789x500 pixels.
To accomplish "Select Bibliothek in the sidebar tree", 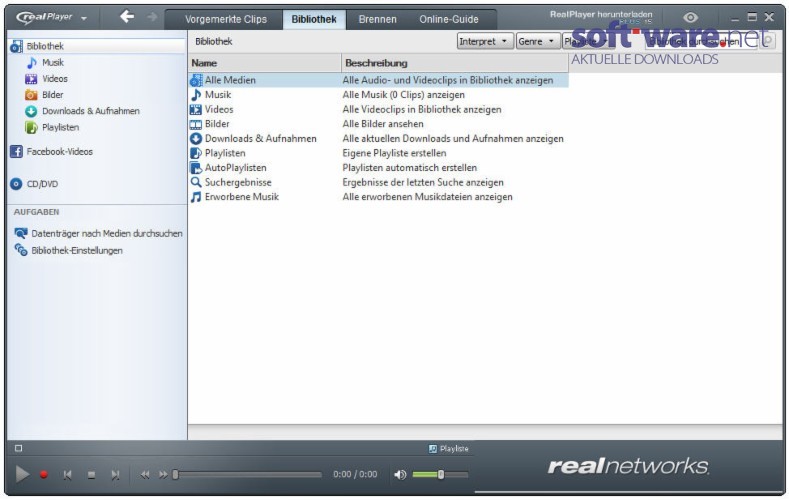I will (98, 46).
